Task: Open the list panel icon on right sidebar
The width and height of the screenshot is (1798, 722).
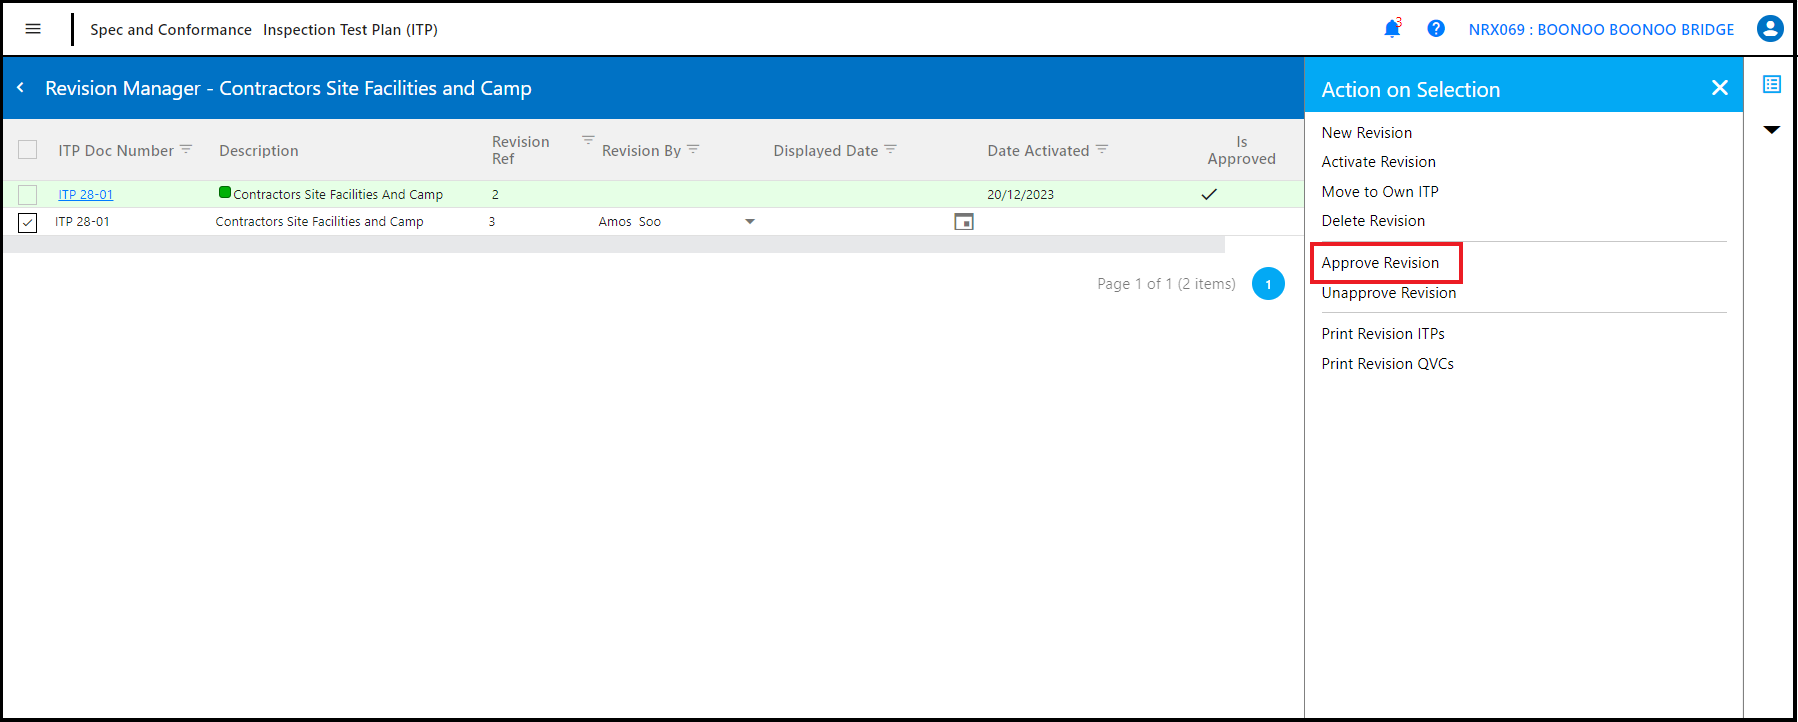Action: coord(1772,84)
